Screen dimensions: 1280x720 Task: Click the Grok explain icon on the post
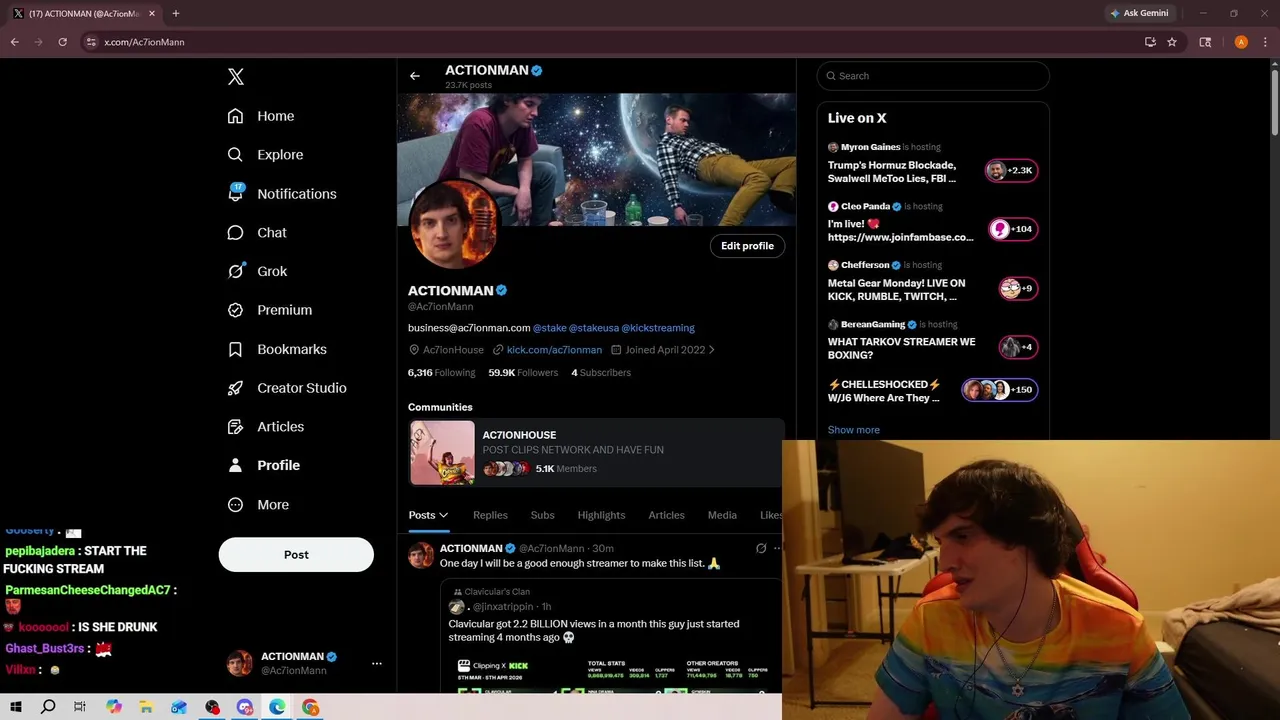point(761,548)
